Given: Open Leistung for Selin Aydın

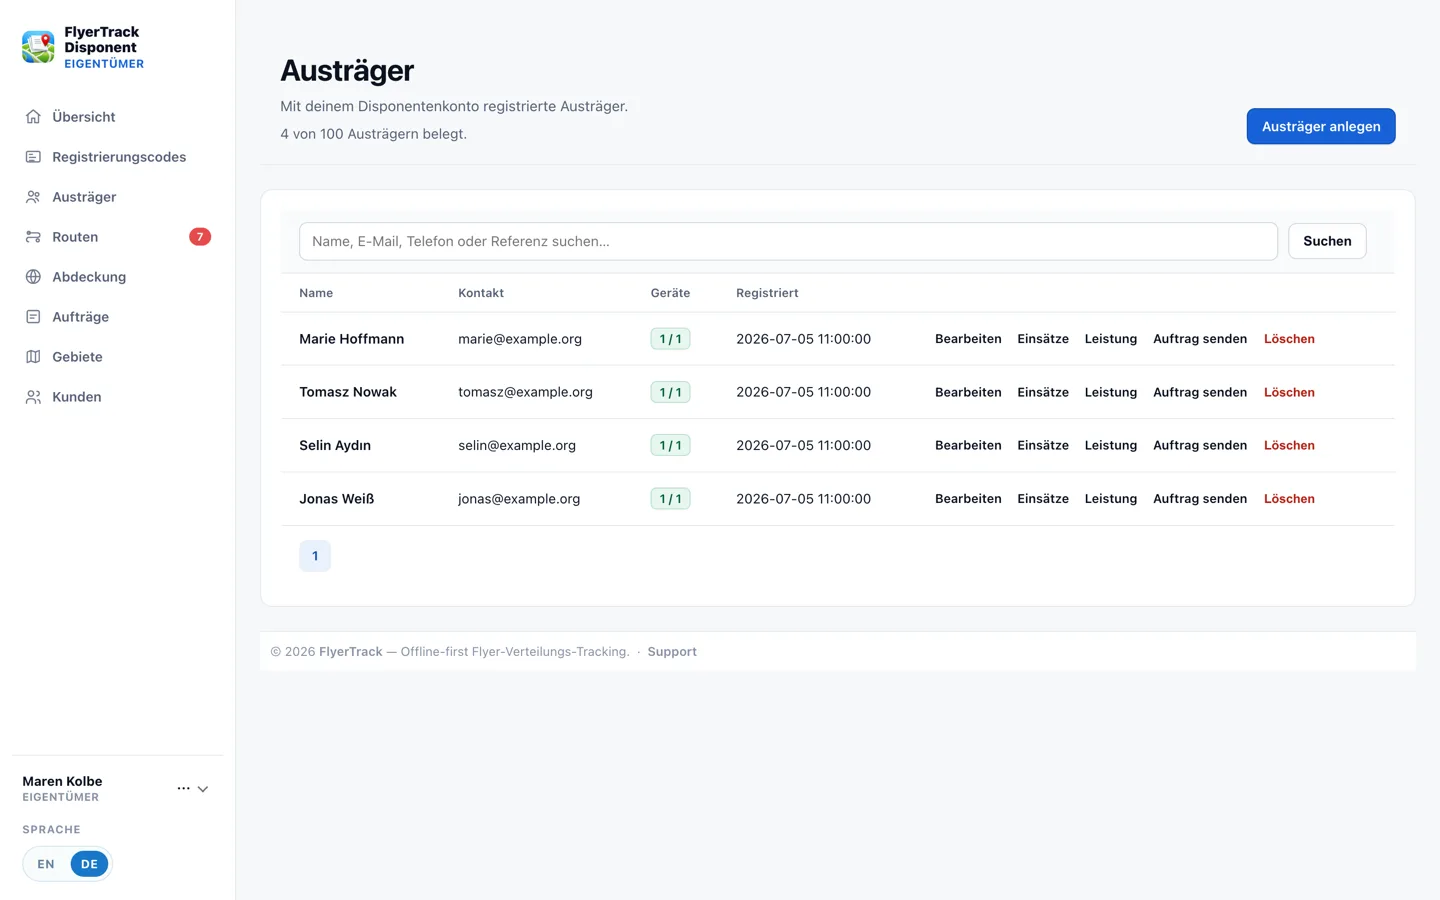Looking at the screenshot, I should tap(1111, 445).
